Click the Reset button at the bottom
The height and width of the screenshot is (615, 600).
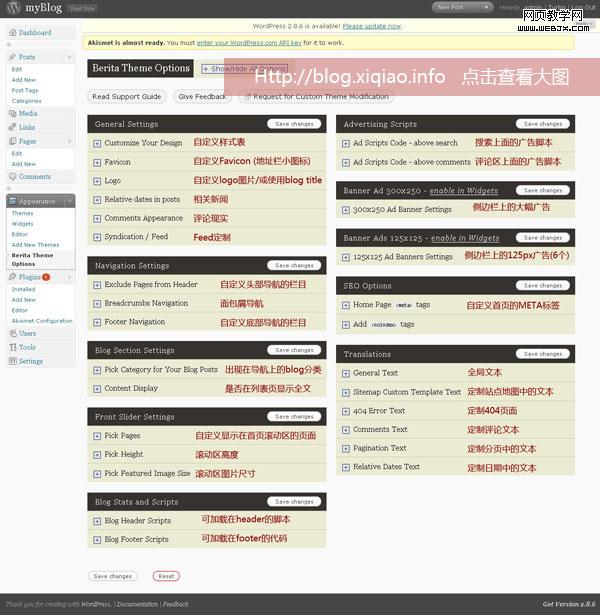click(166, 576)
